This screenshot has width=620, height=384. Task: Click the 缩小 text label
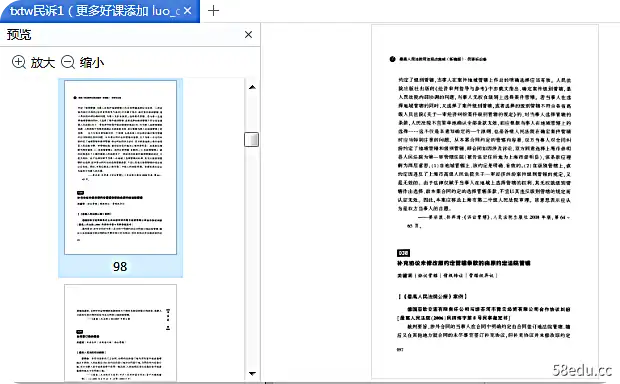(92, 62)
